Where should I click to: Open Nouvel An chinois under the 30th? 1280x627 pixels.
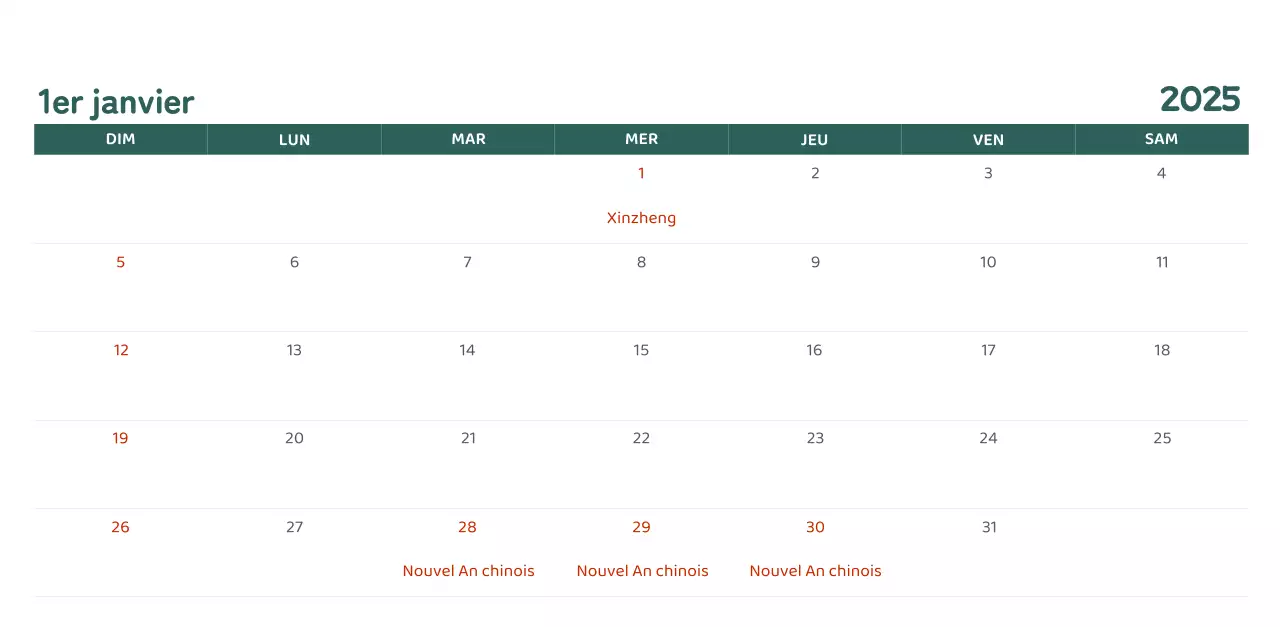click(815, 571)
